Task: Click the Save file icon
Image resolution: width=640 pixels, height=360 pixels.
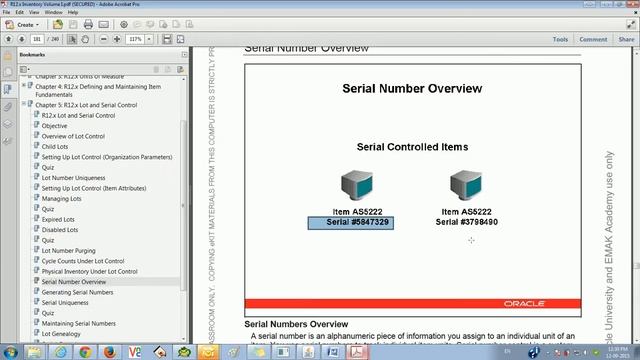Action: (x=73, y=24)
